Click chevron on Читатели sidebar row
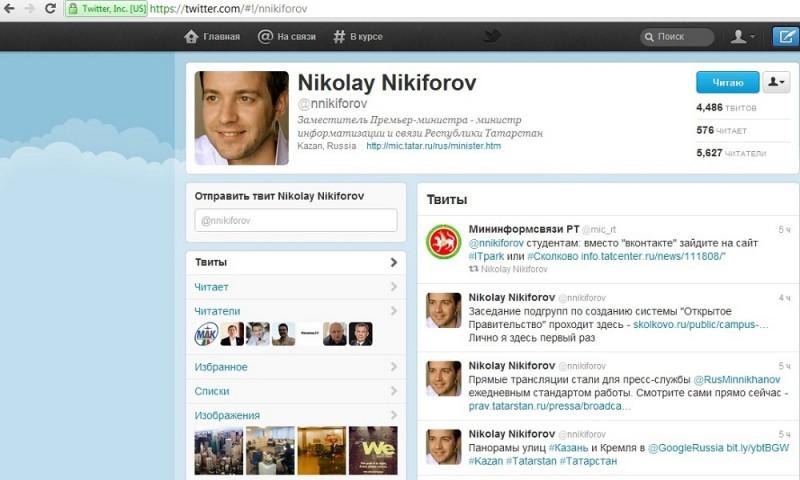Viewport: 800px width, 480px height. tap(394, 311)
